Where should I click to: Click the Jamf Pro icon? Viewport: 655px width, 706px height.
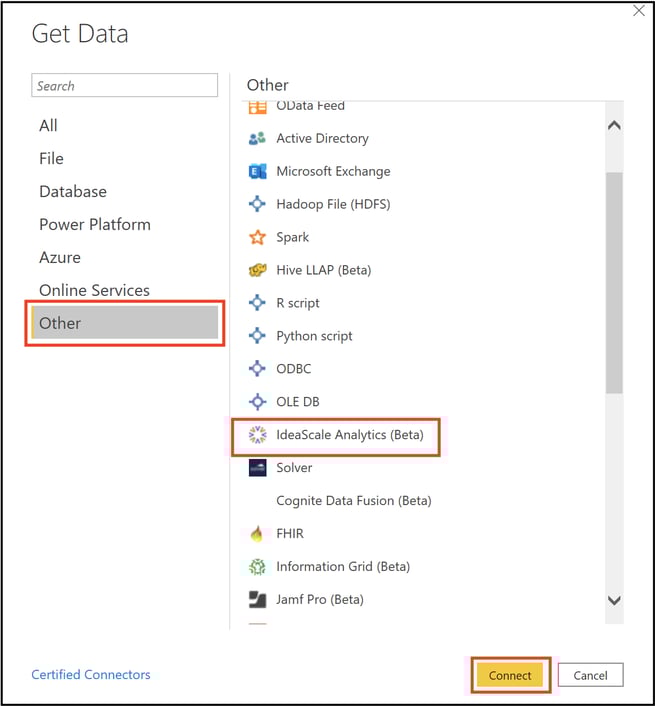257,599
